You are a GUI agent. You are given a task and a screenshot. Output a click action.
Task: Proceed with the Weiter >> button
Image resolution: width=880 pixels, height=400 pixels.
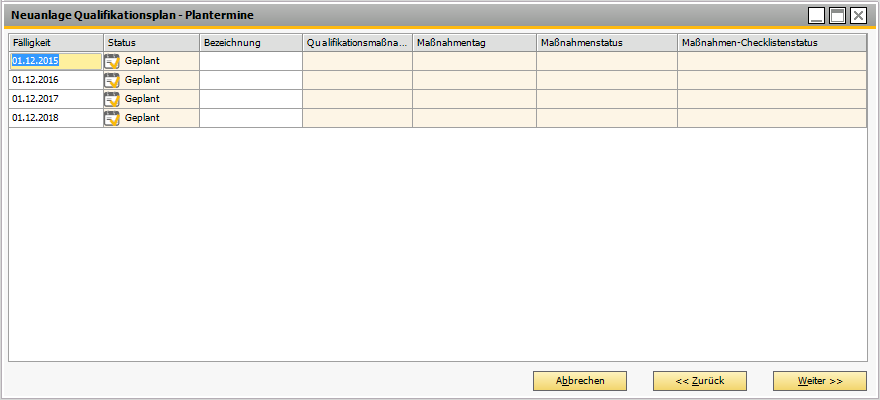pyautogui.click(x=819, y=381)
